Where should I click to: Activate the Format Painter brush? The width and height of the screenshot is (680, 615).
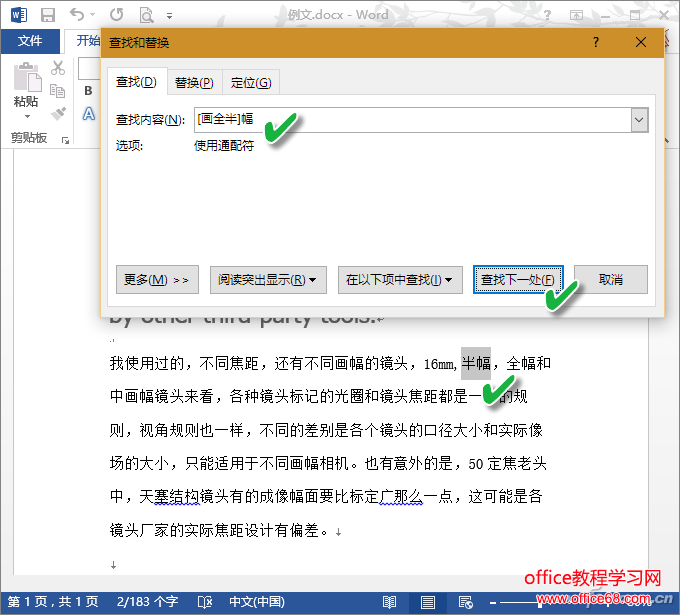(x=58, y=113)
